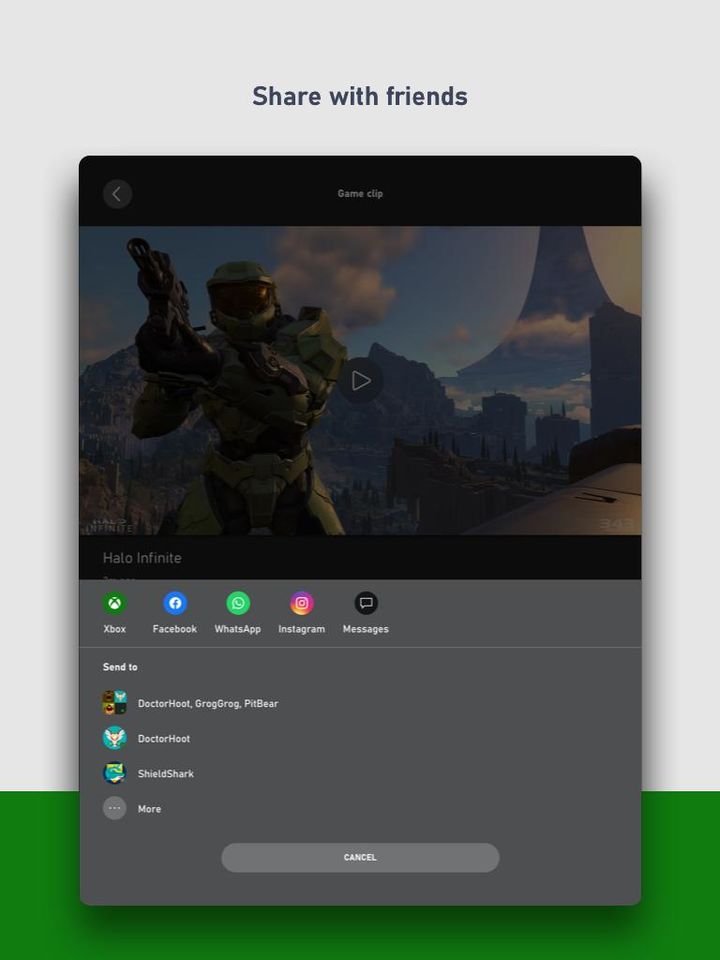720x960 pixels.
Task: Tap ShieldShark's avatar picture
Action: 115,773
